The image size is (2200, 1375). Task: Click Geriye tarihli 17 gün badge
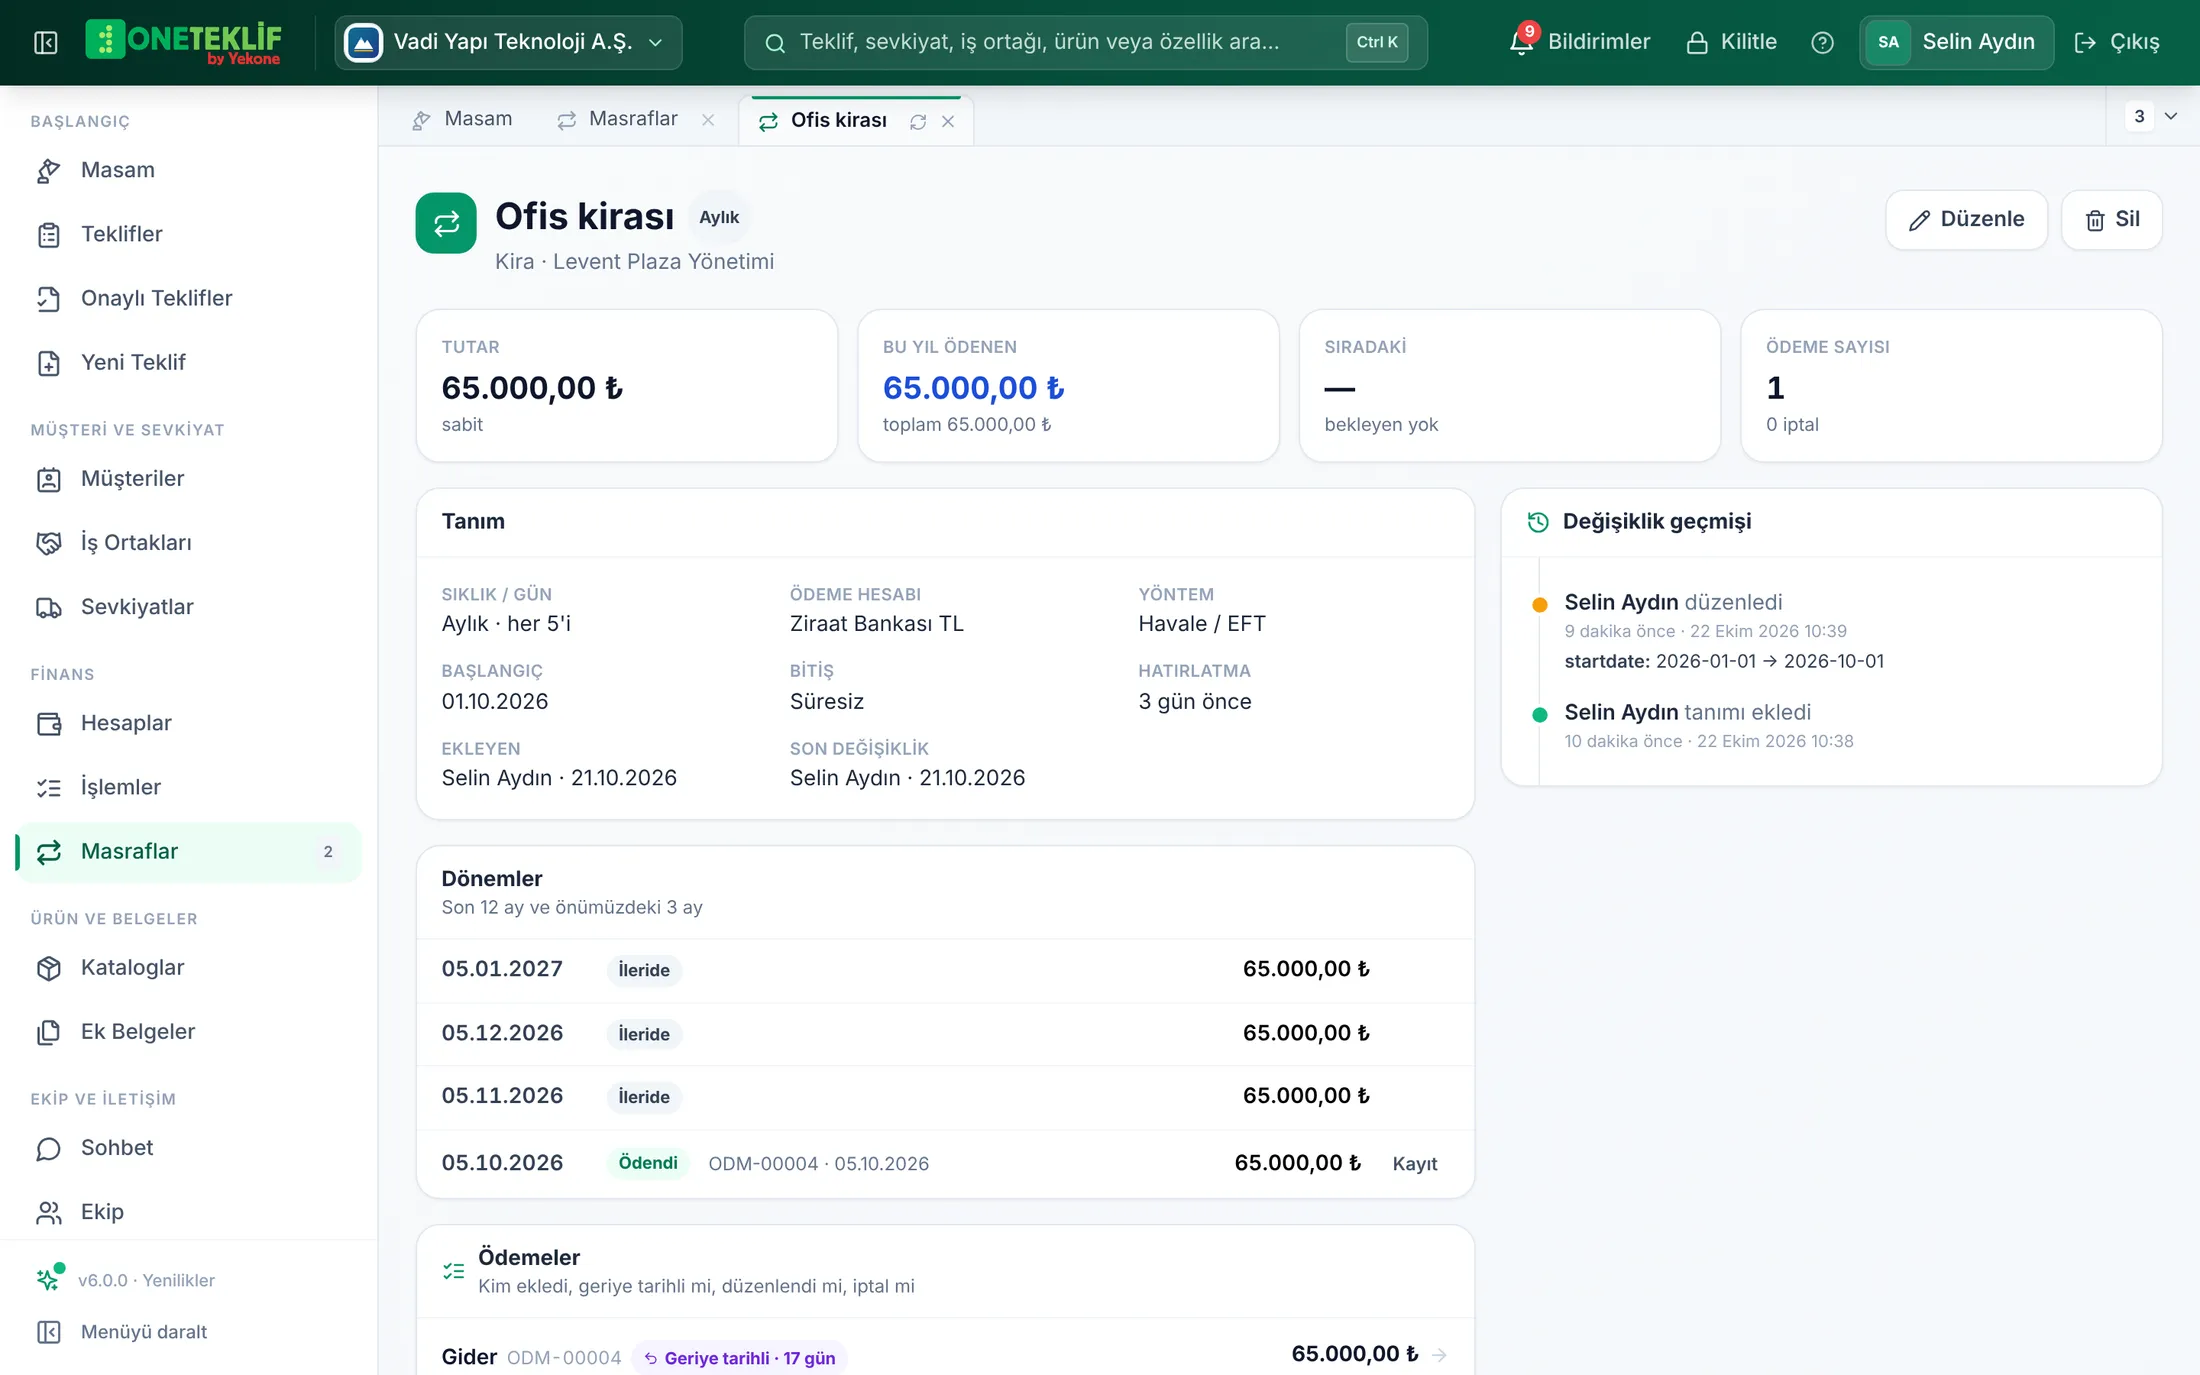(740, 1358)
